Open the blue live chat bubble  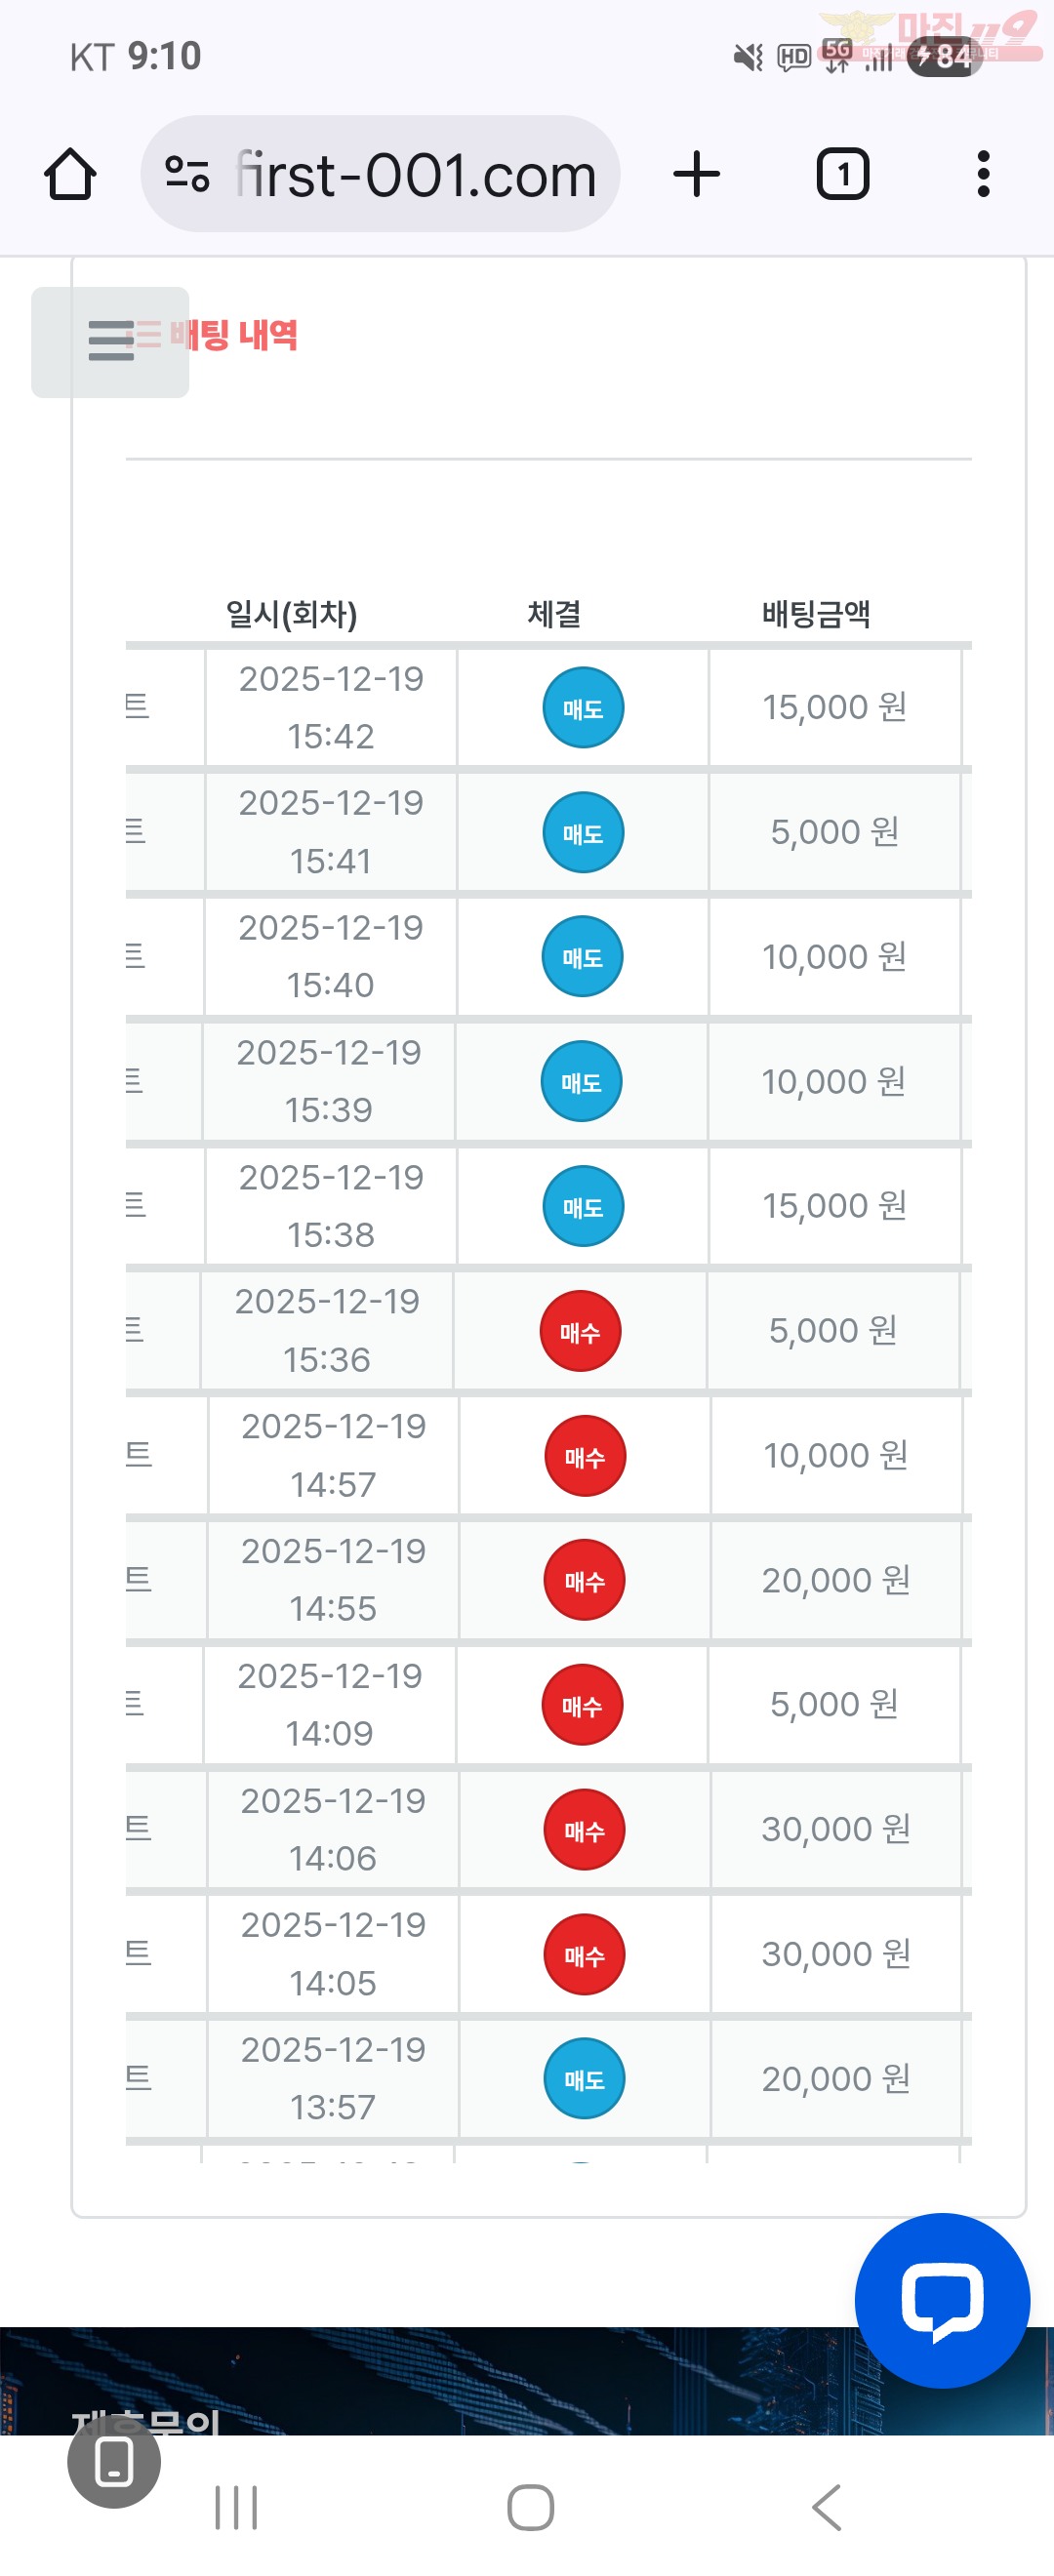point(941,2299)
